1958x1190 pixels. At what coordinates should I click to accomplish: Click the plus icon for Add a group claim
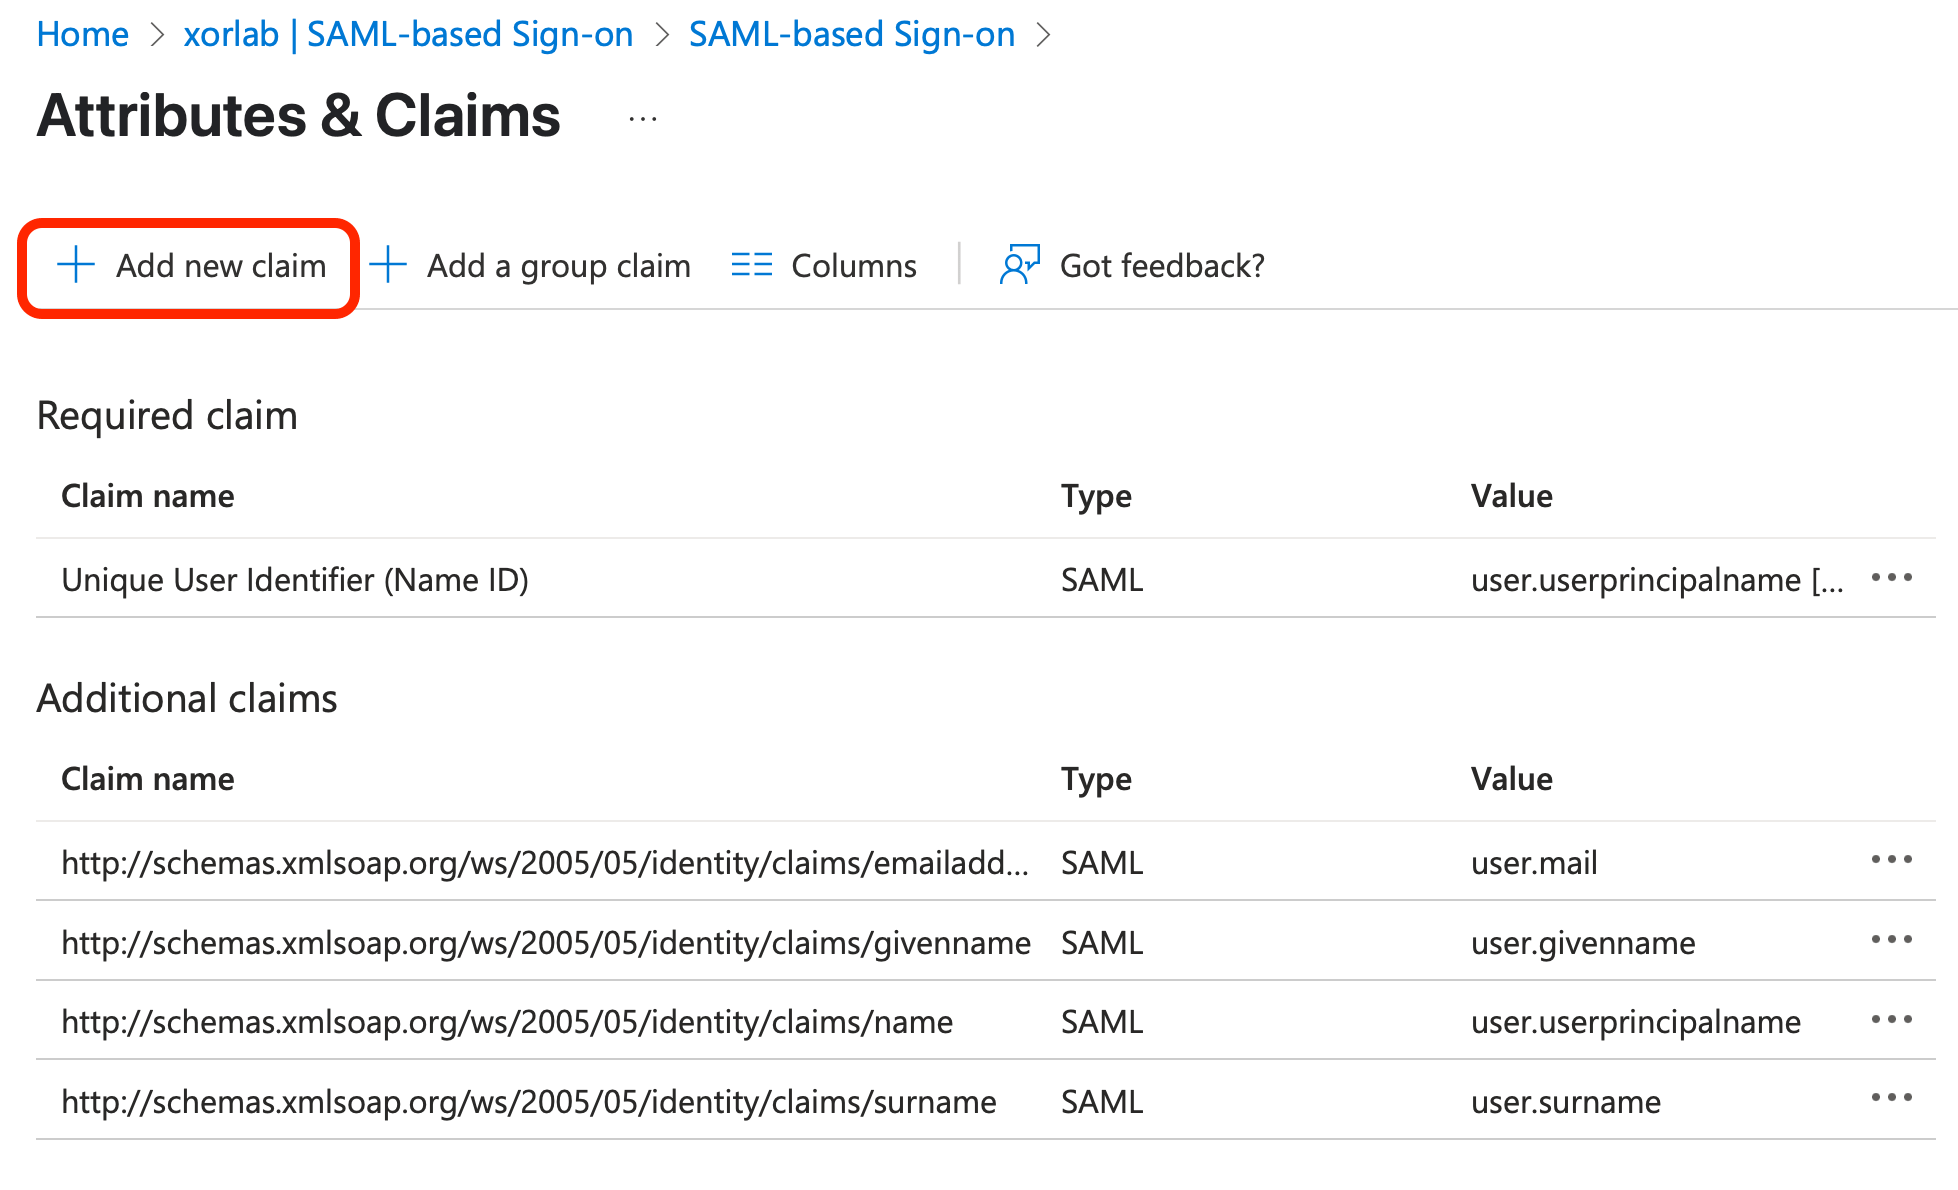coord(388,265)
